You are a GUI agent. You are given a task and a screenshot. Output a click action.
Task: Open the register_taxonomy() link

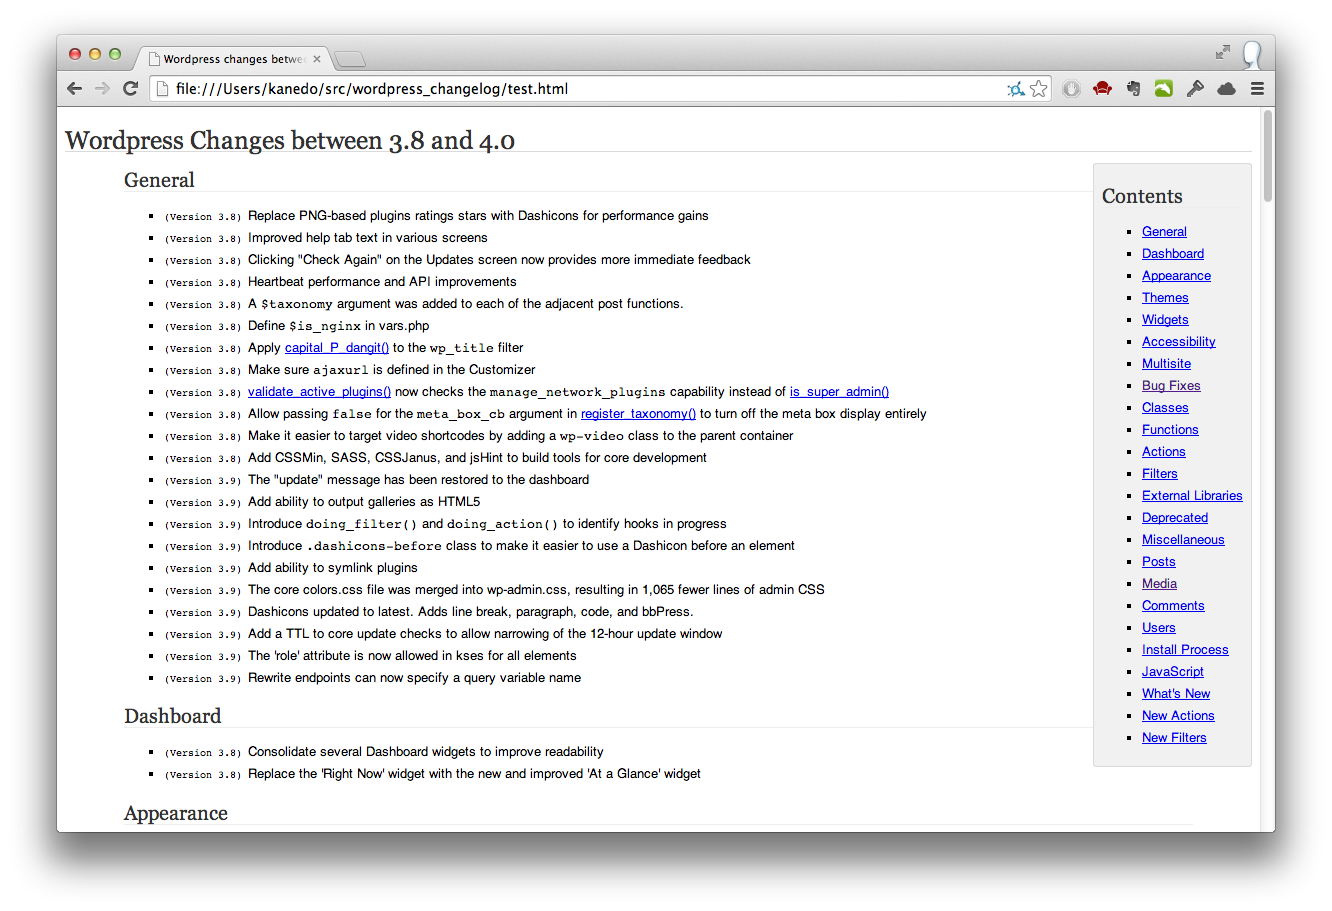pyautogui.click(x=638, y=413)
